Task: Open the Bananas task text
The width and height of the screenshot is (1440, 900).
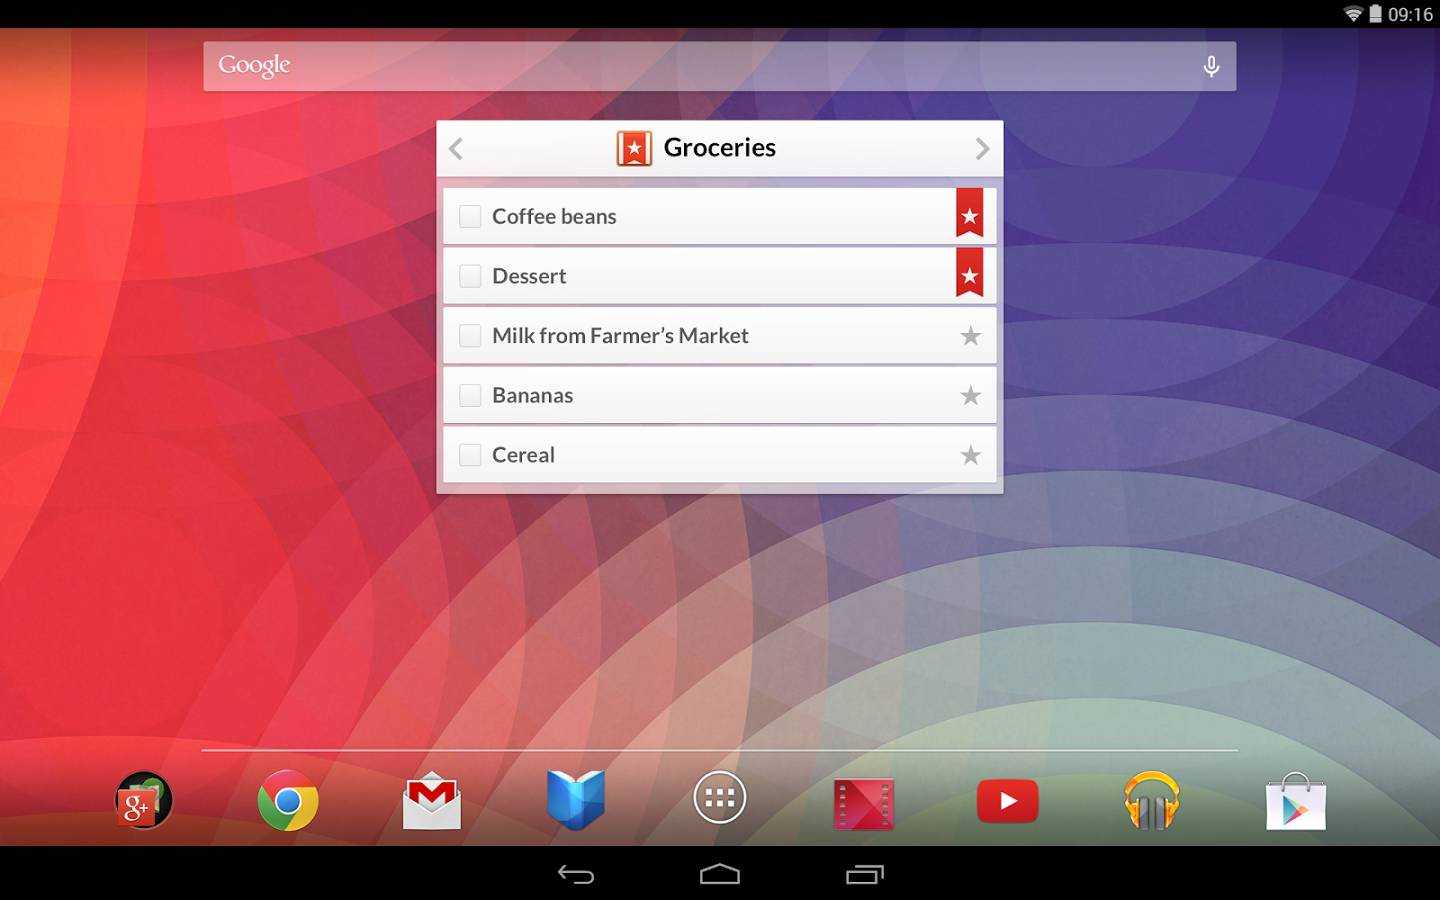Action: pyautogui.click(x=532, y=395)
